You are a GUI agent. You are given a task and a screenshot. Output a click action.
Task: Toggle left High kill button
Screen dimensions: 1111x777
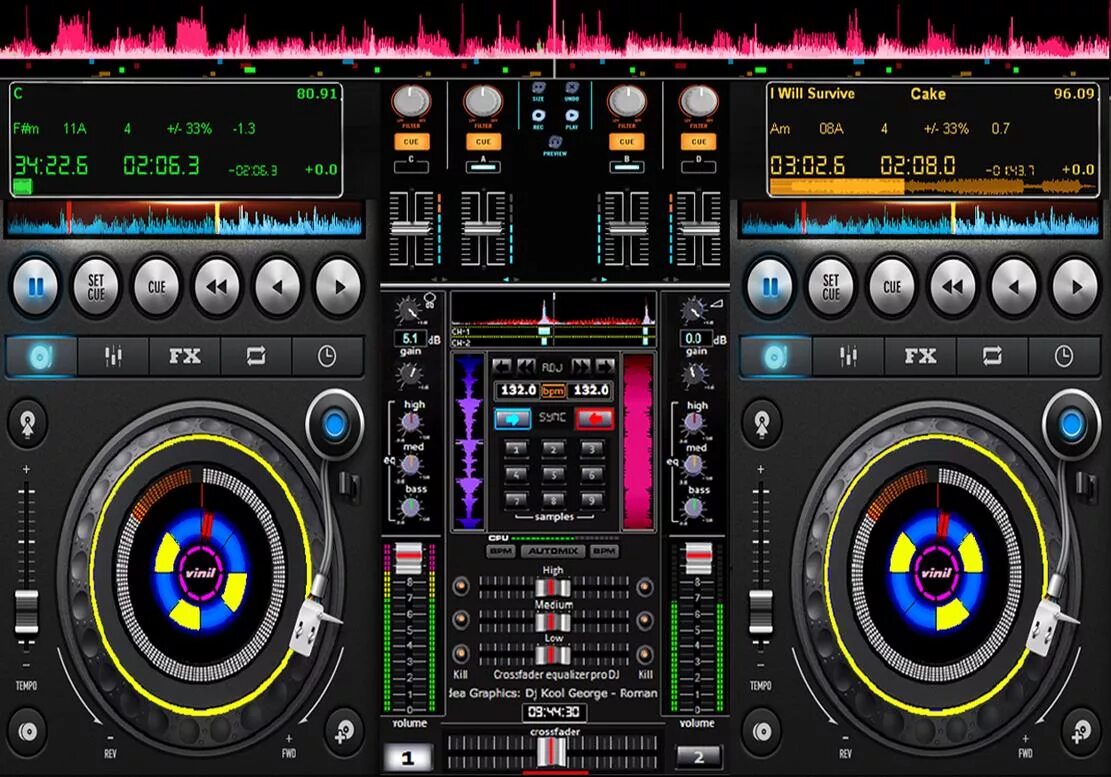[x=461, y=586]
